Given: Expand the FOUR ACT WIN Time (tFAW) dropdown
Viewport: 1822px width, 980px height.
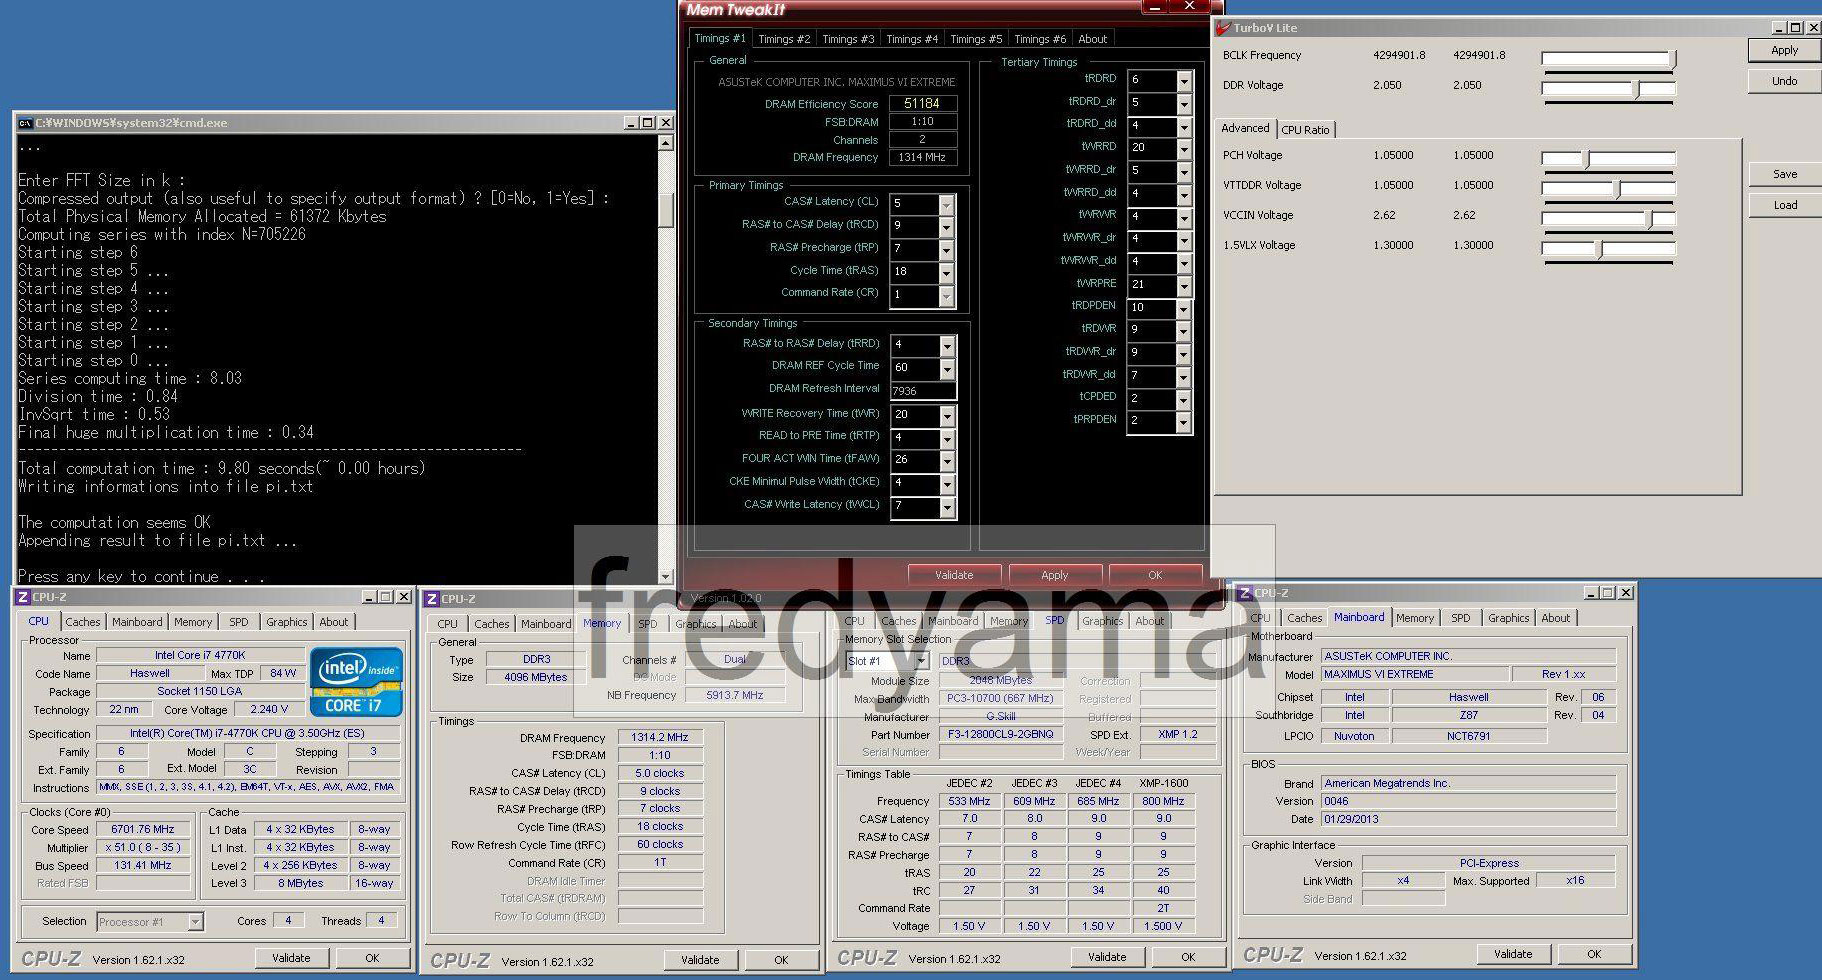Looking at the screenshot, I should [946, 461].
